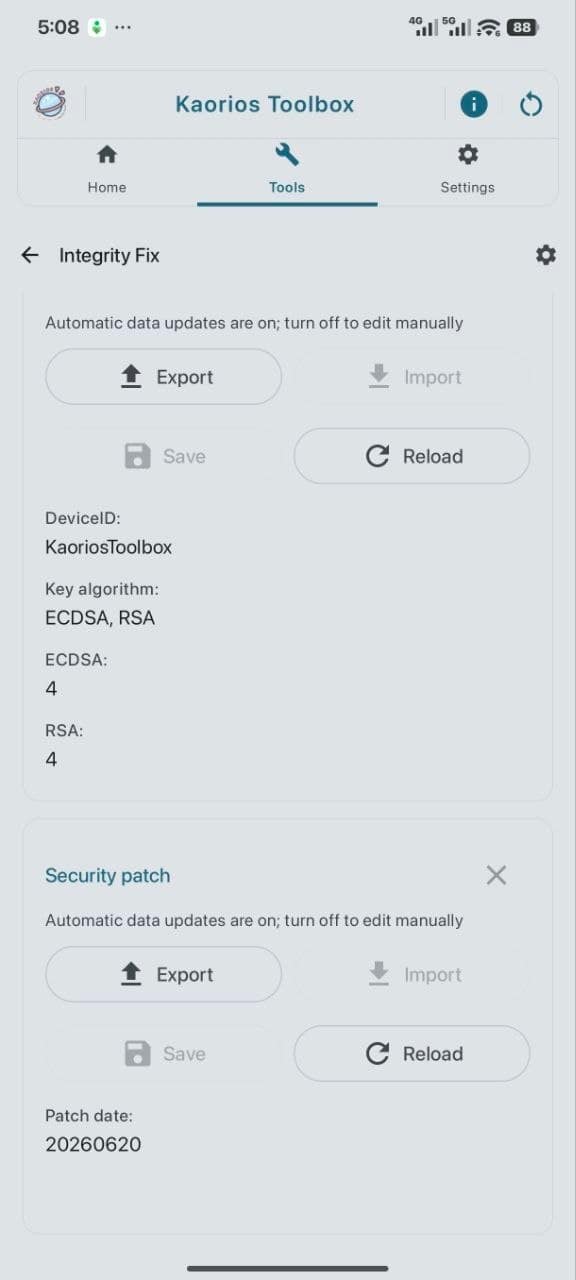Click the disabled Save in keybox section
Viewport: 576px width, 1280px height.
(164, 456)
